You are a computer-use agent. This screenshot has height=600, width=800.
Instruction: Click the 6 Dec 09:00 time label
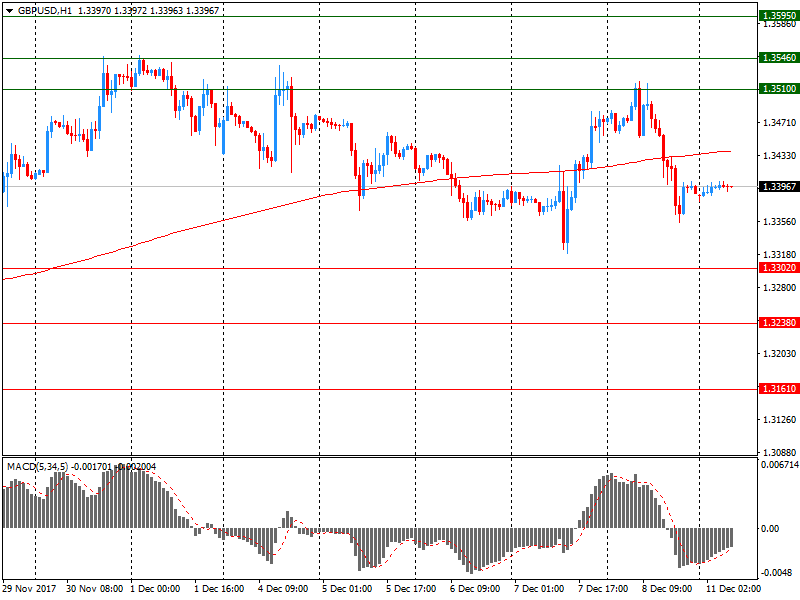point(475,589)
